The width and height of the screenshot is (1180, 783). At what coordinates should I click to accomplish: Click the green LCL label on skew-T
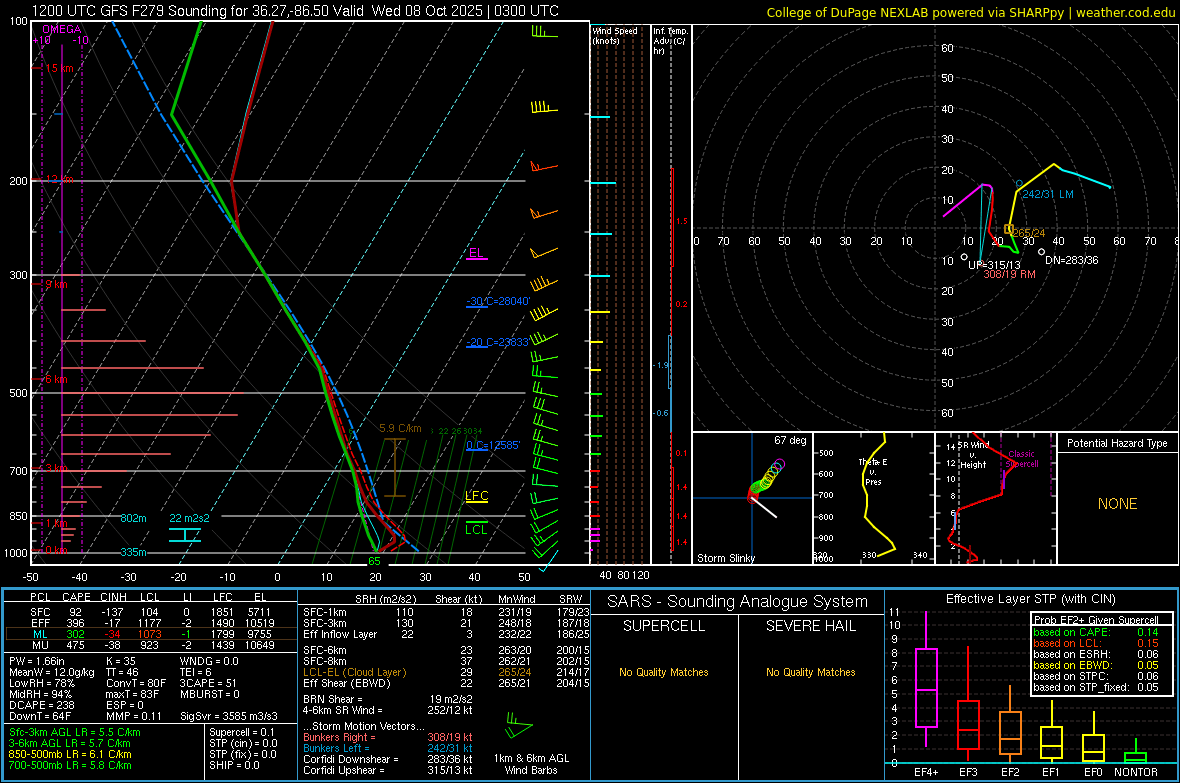[476, 529]
